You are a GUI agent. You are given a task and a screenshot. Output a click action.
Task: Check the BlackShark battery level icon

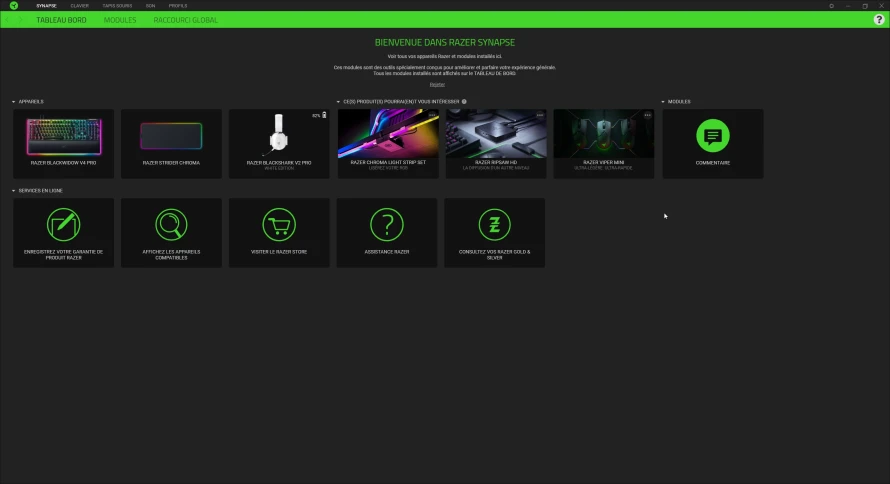point(324,115)
